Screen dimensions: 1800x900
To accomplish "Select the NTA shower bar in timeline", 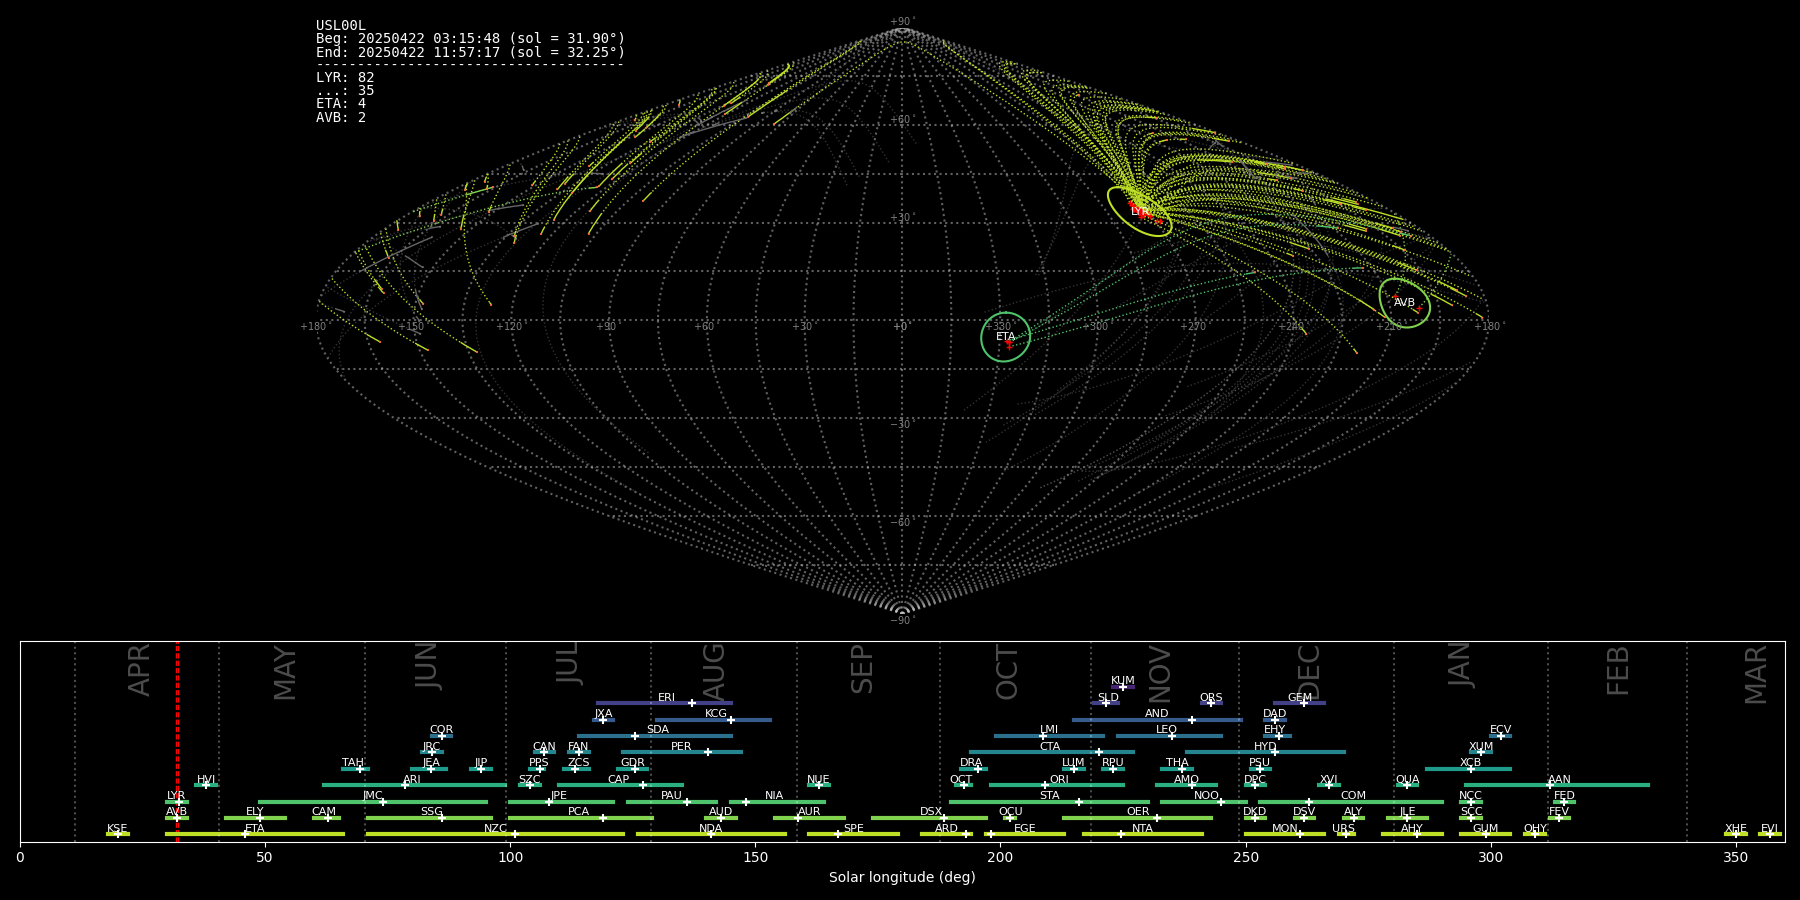I will click(1143, 834).
